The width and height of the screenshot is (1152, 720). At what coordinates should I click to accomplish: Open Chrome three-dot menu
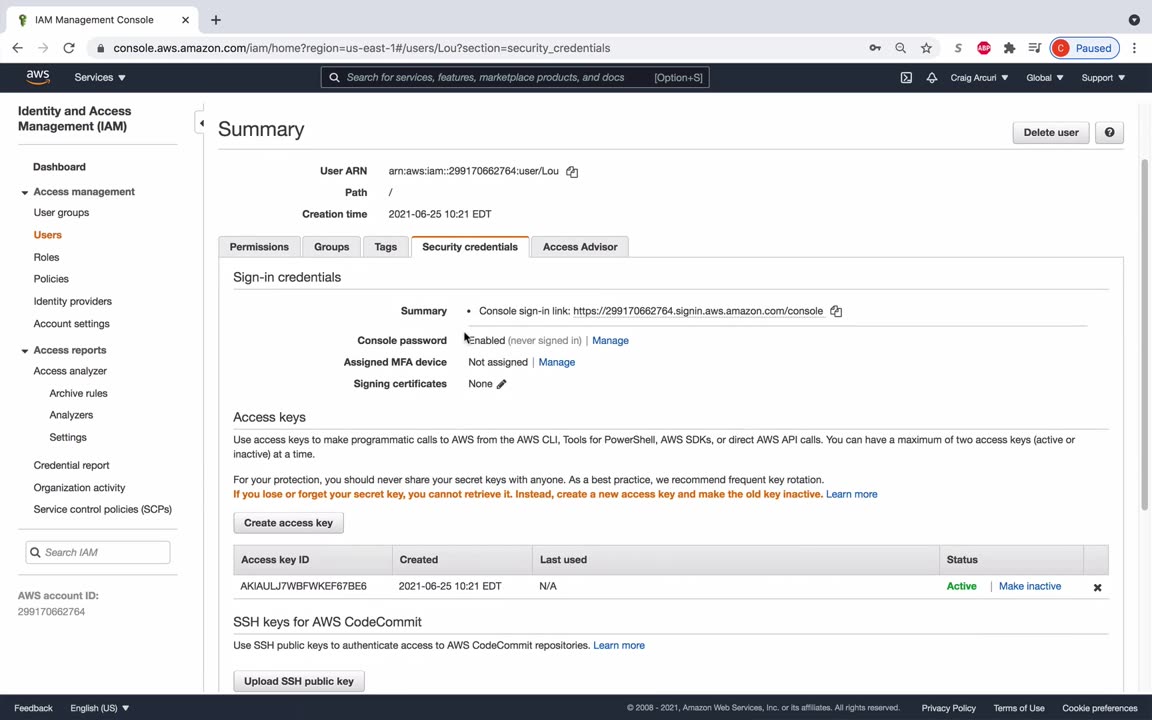(x=1134, y=48)
